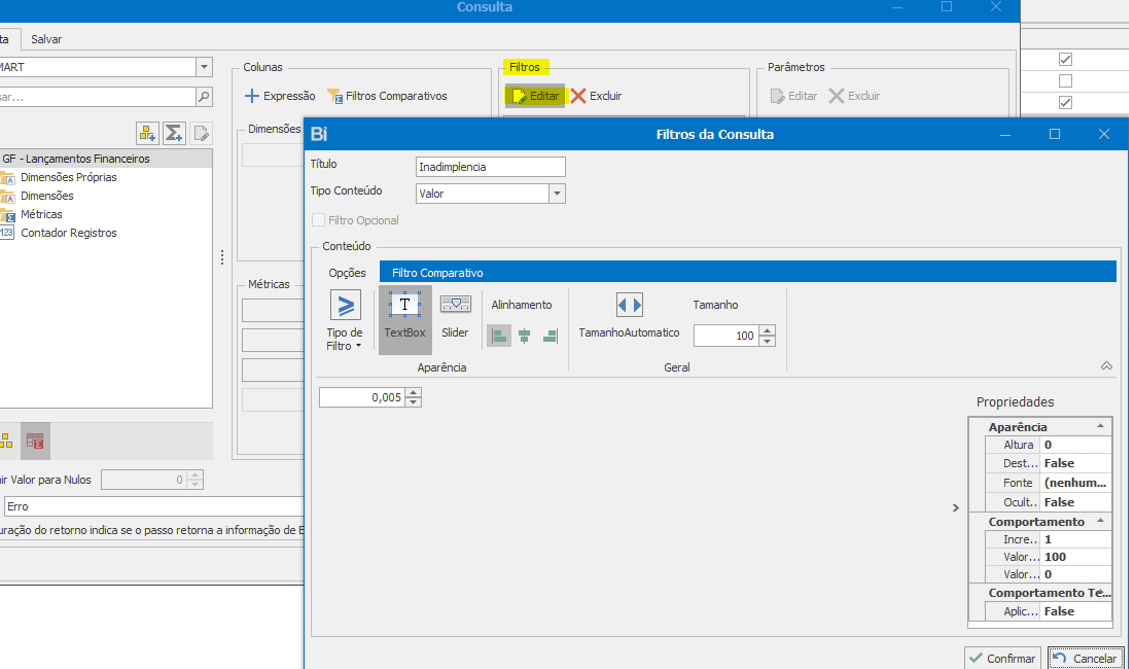1129x669 pixels.
Task: Select the Métricas folder in the tree
Action: click(41, 215)
